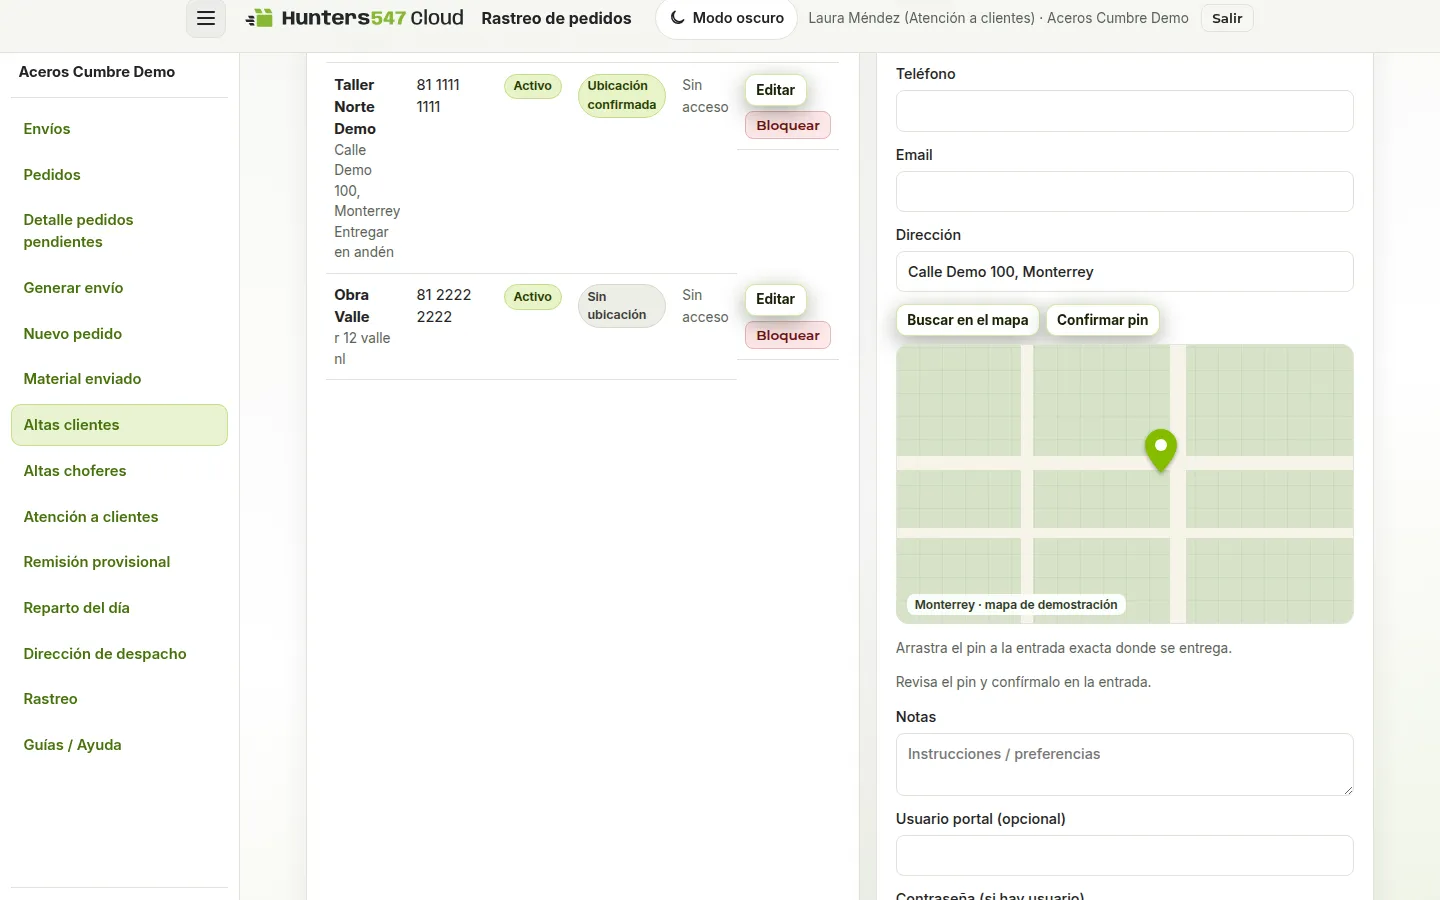
Task: Click the Sin ubicación badge
Action: click(622, 306)
